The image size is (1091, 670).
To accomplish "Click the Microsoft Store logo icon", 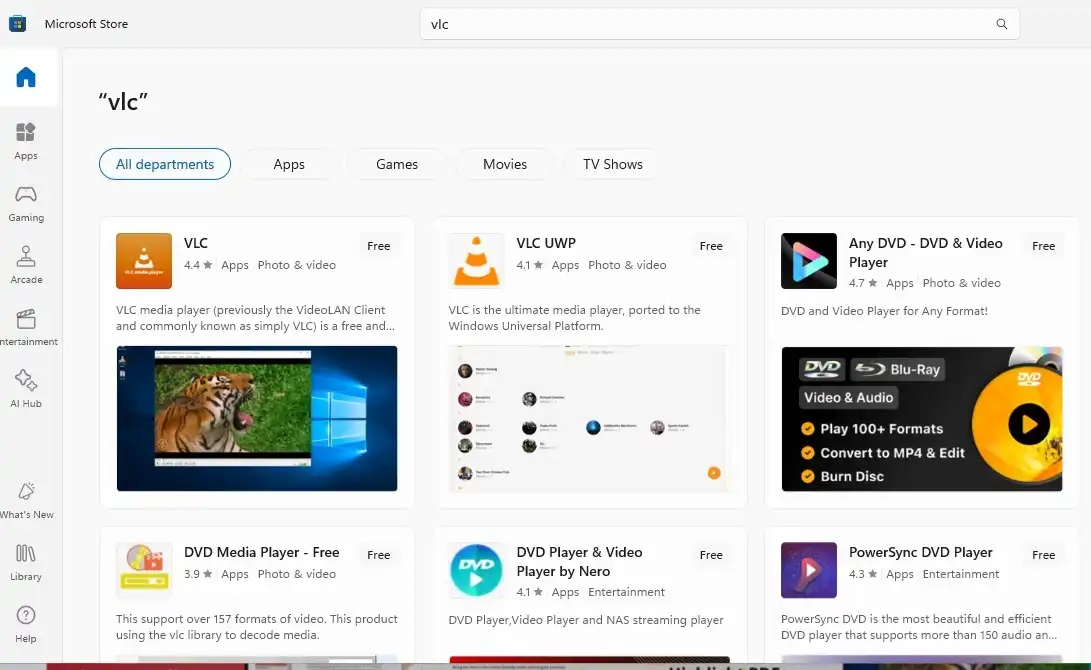I will pos(17,24).
